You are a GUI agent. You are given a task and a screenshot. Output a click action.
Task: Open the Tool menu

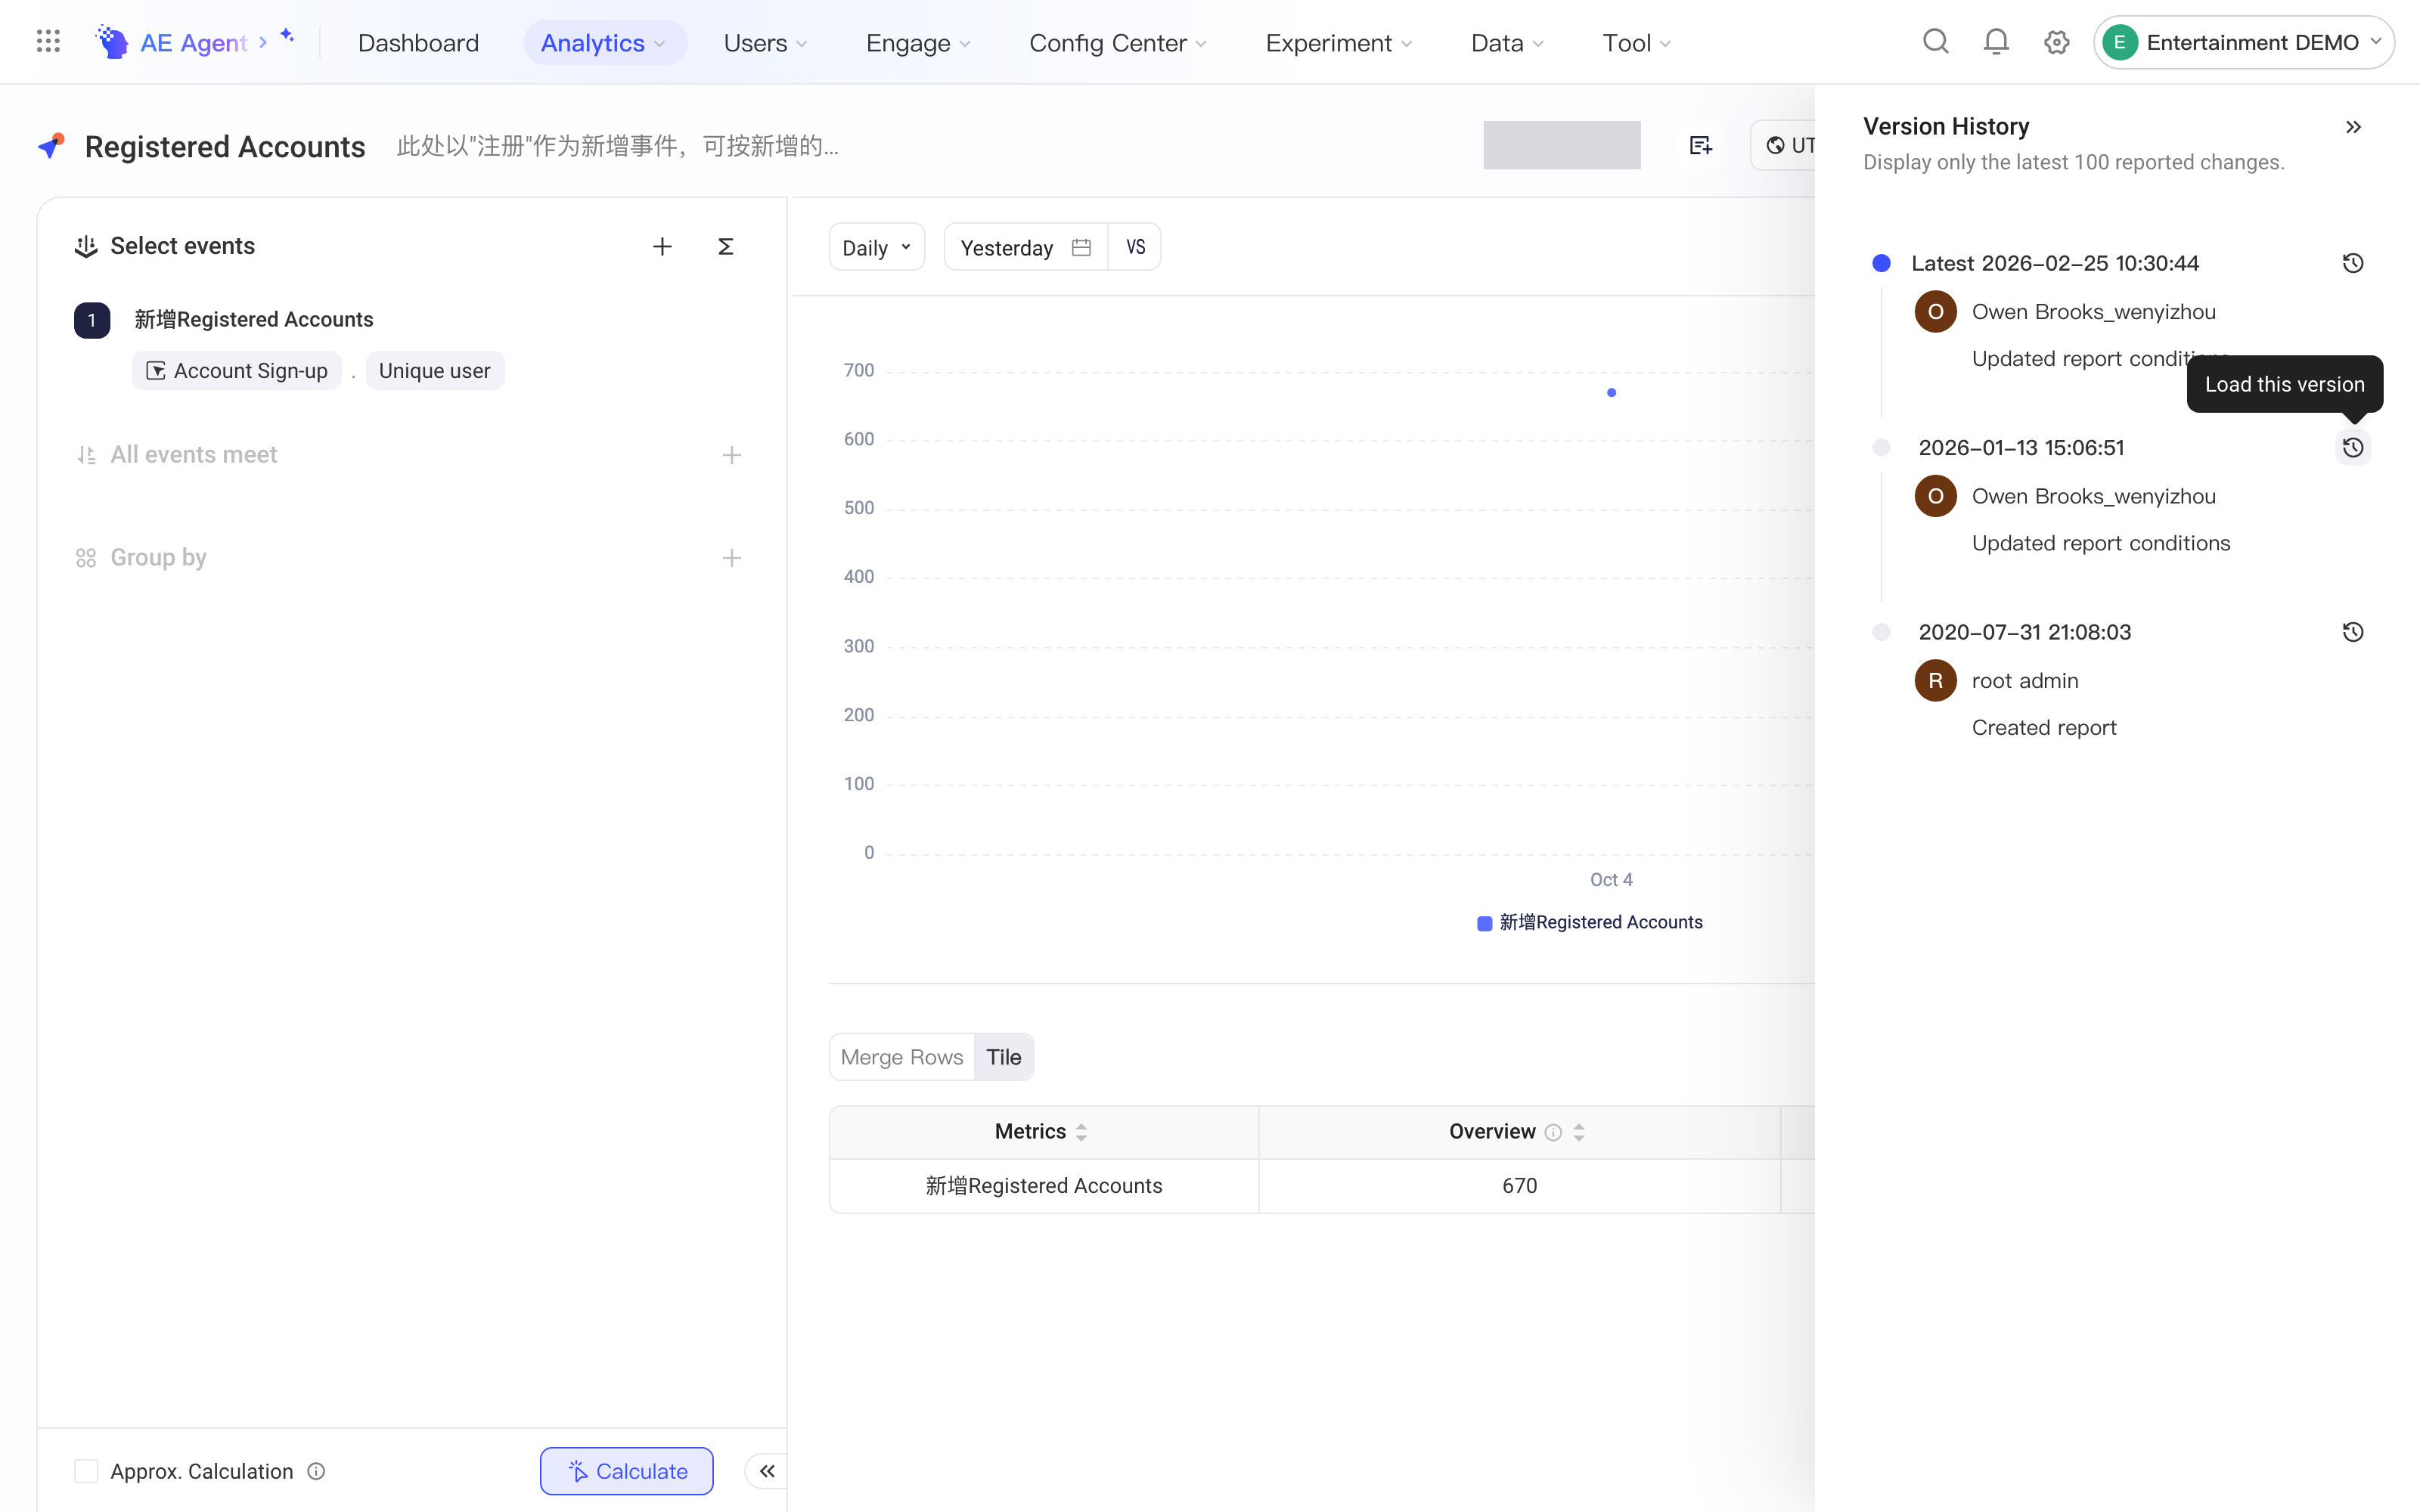[x=1637, y=42]
